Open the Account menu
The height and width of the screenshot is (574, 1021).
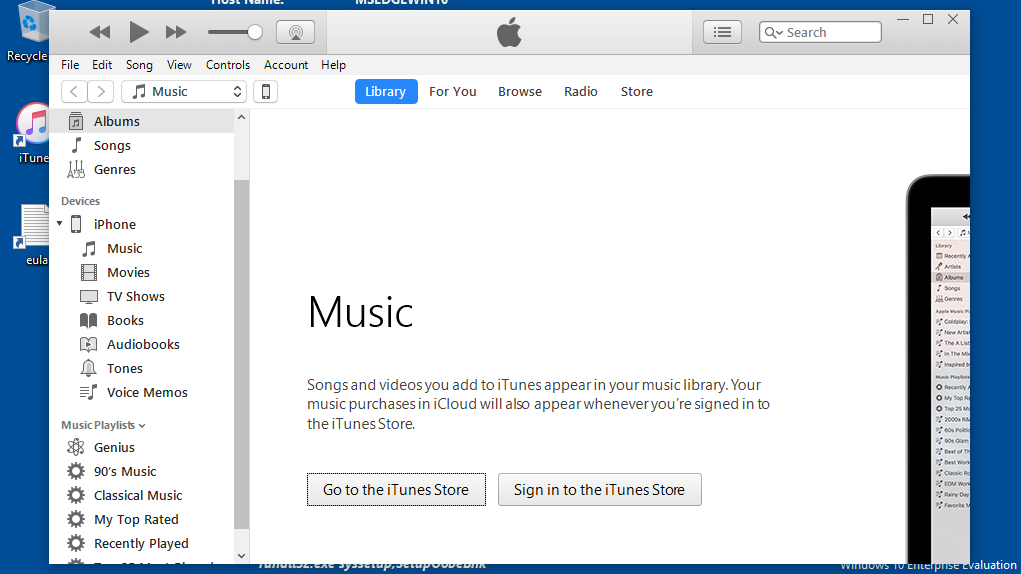(286, 65)
